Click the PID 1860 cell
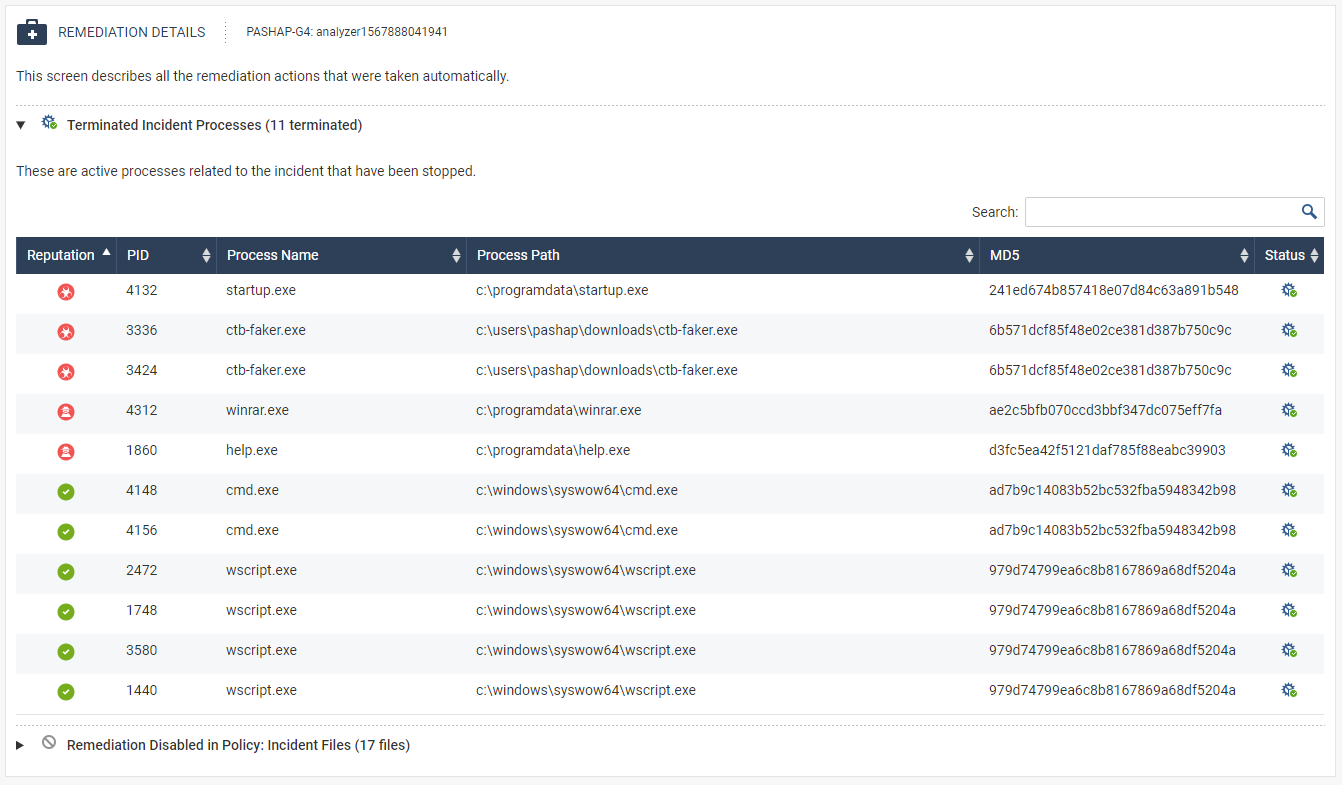The height and width of the screenshot is (785, 1342). tap(142, 450)
